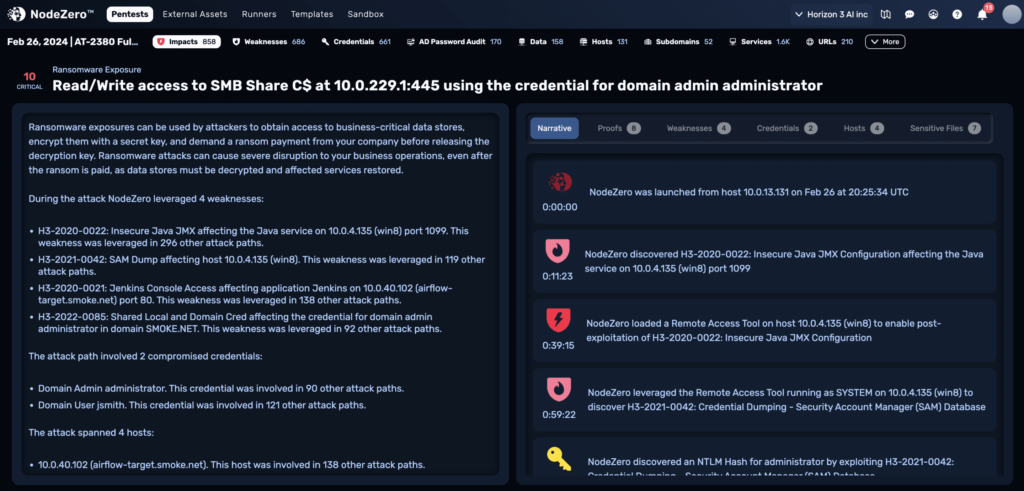Click the Feb 26, 2024 AT-2380 pentest title

[x=72, y=42]
